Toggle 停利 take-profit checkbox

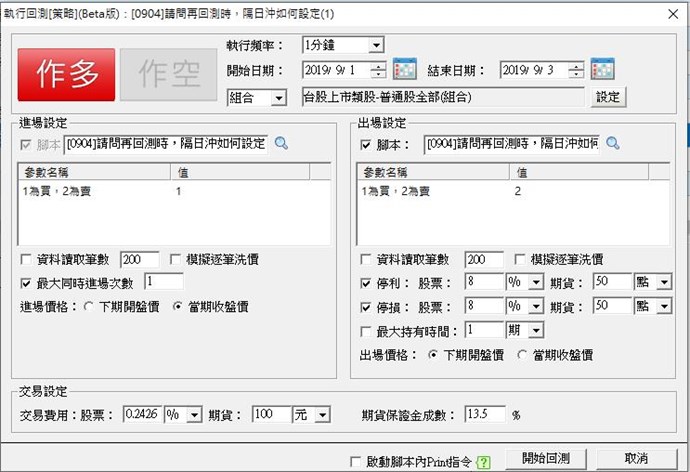pyautogui.click(x=365, y=283)
